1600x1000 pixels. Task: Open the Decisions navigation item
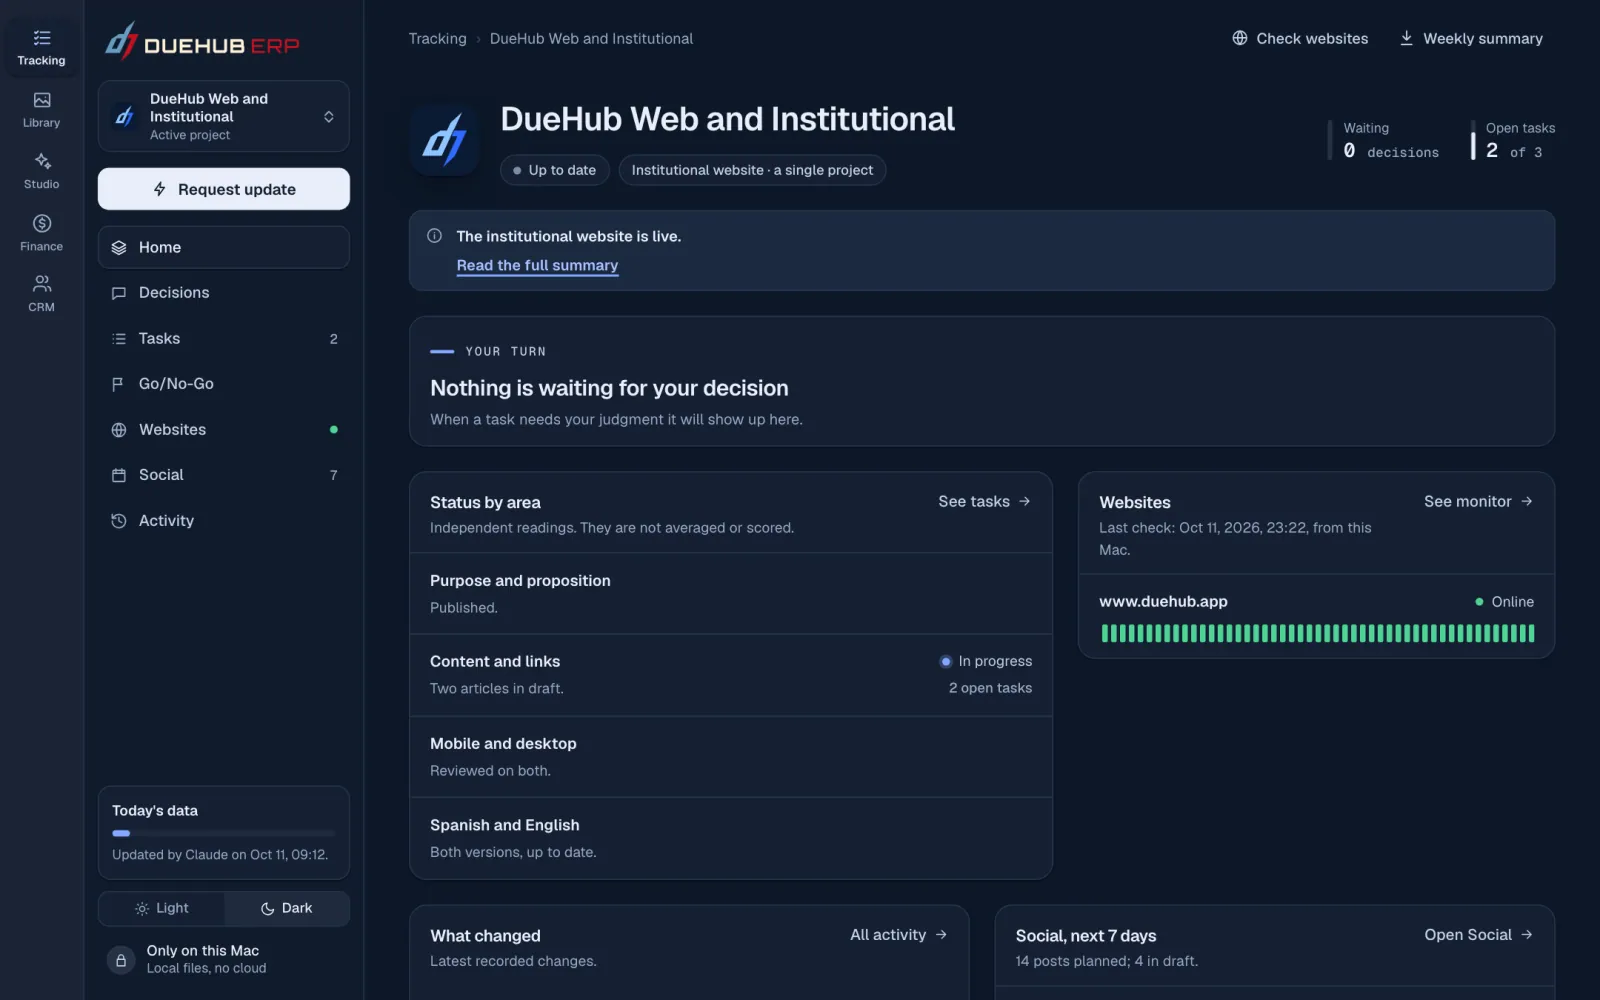224,293
